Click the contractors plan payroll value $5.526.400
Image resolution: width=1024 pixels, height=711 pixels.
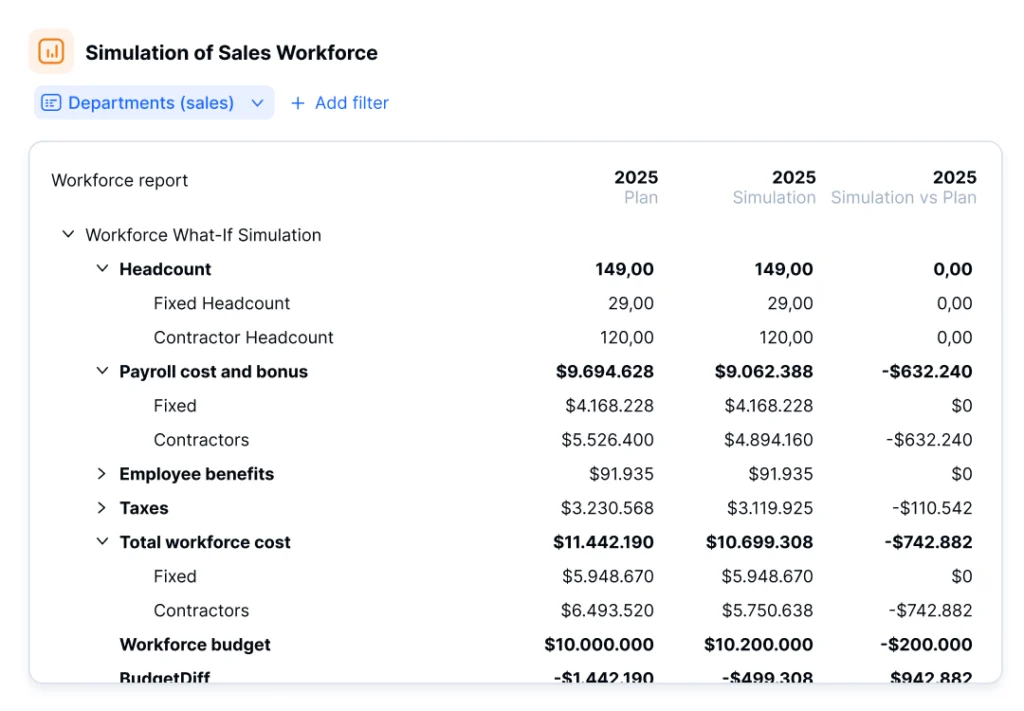pos(607,439)
